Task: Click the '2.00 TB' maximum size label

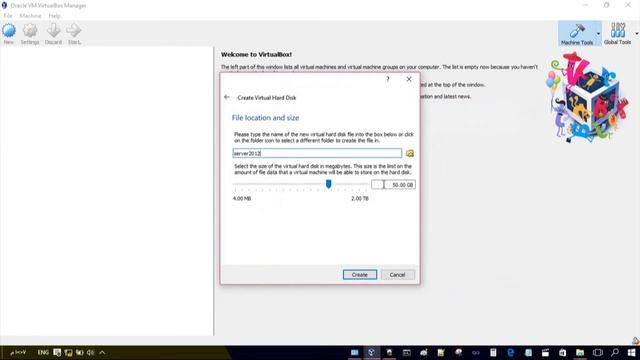Action: pyautogui.click(x=360, y=198)
